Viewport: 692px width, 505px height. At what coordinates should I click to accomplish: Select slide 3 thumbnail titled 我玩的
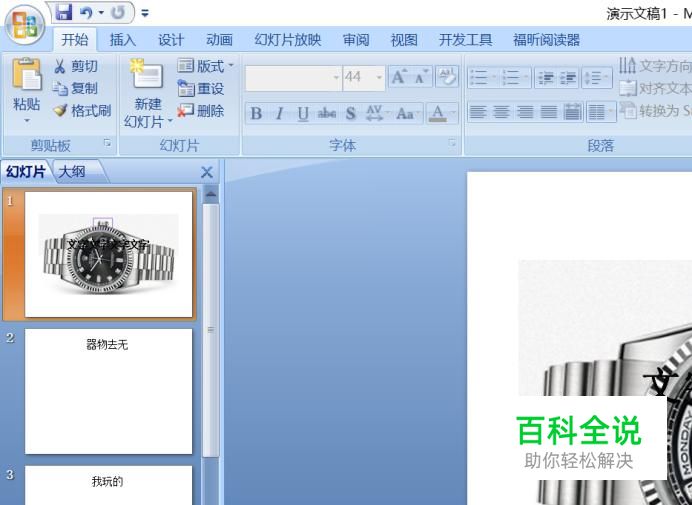tap(109, 485)
